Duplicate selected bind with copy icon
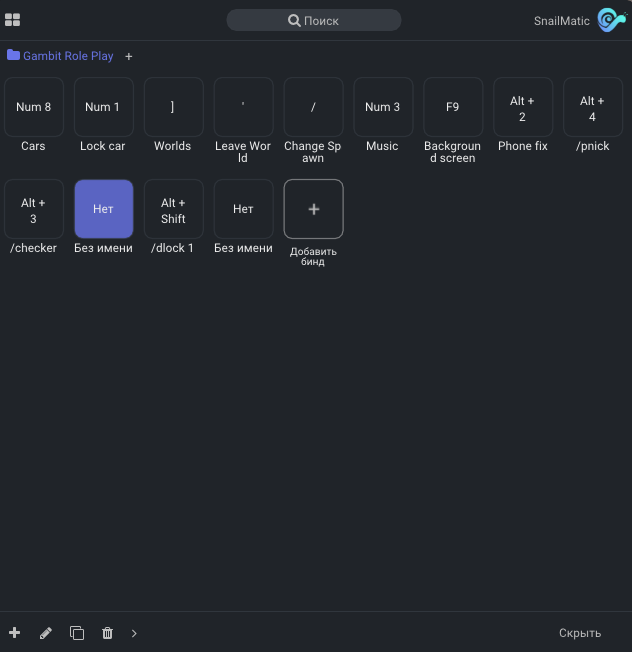 coord(77,633)
